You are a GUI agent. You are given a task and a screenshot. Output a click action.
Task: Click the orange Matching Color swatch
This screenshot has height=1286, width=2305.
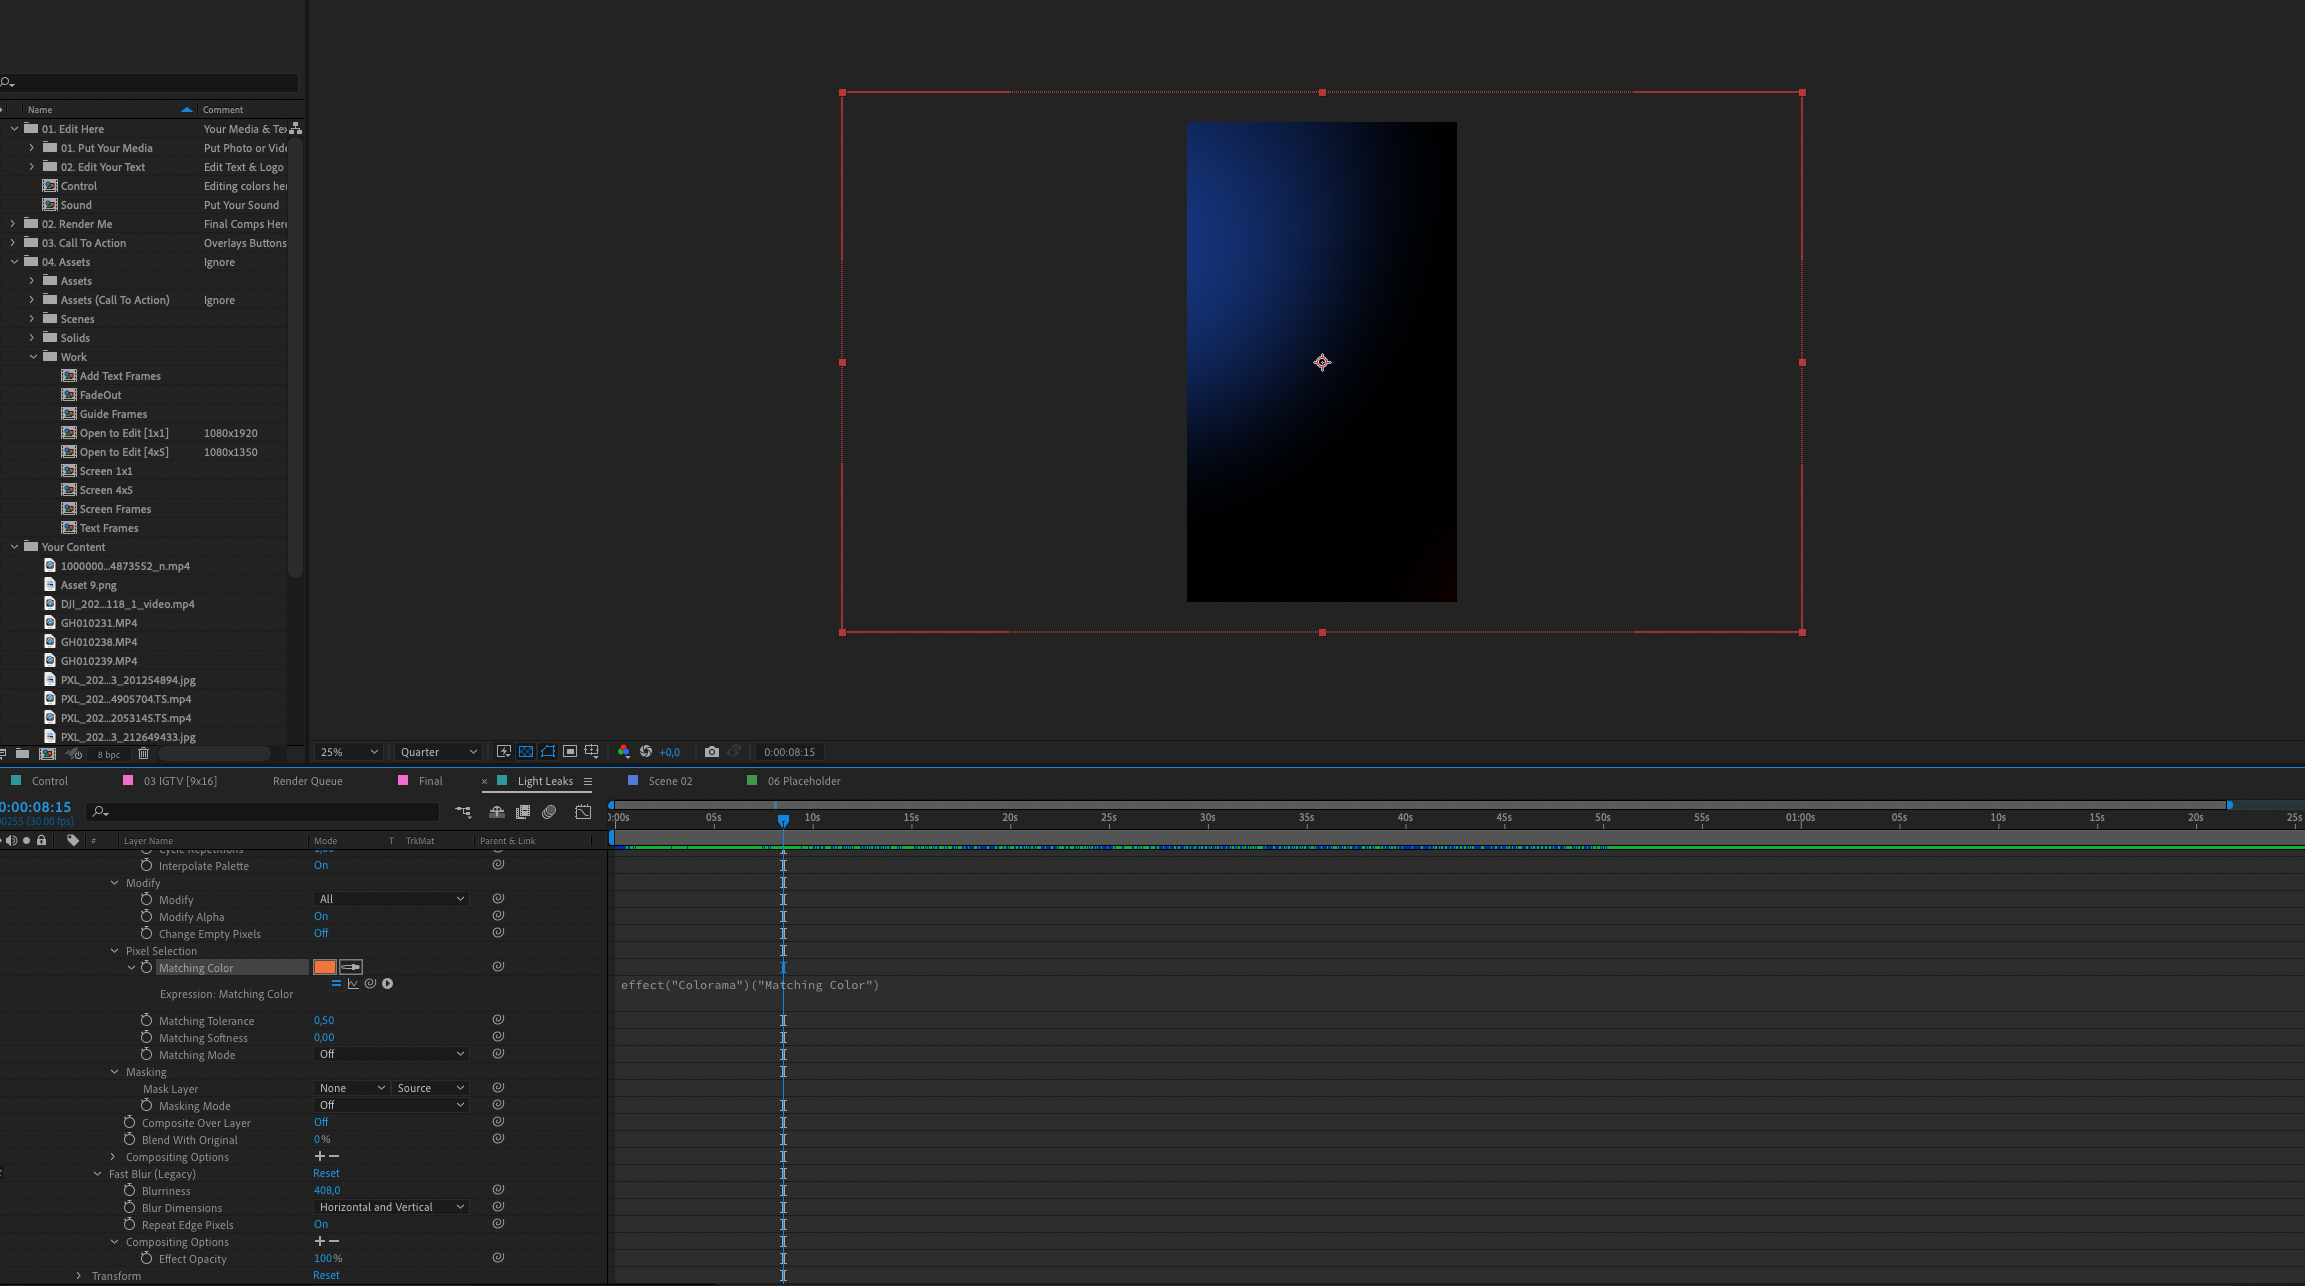pos(323,966)
